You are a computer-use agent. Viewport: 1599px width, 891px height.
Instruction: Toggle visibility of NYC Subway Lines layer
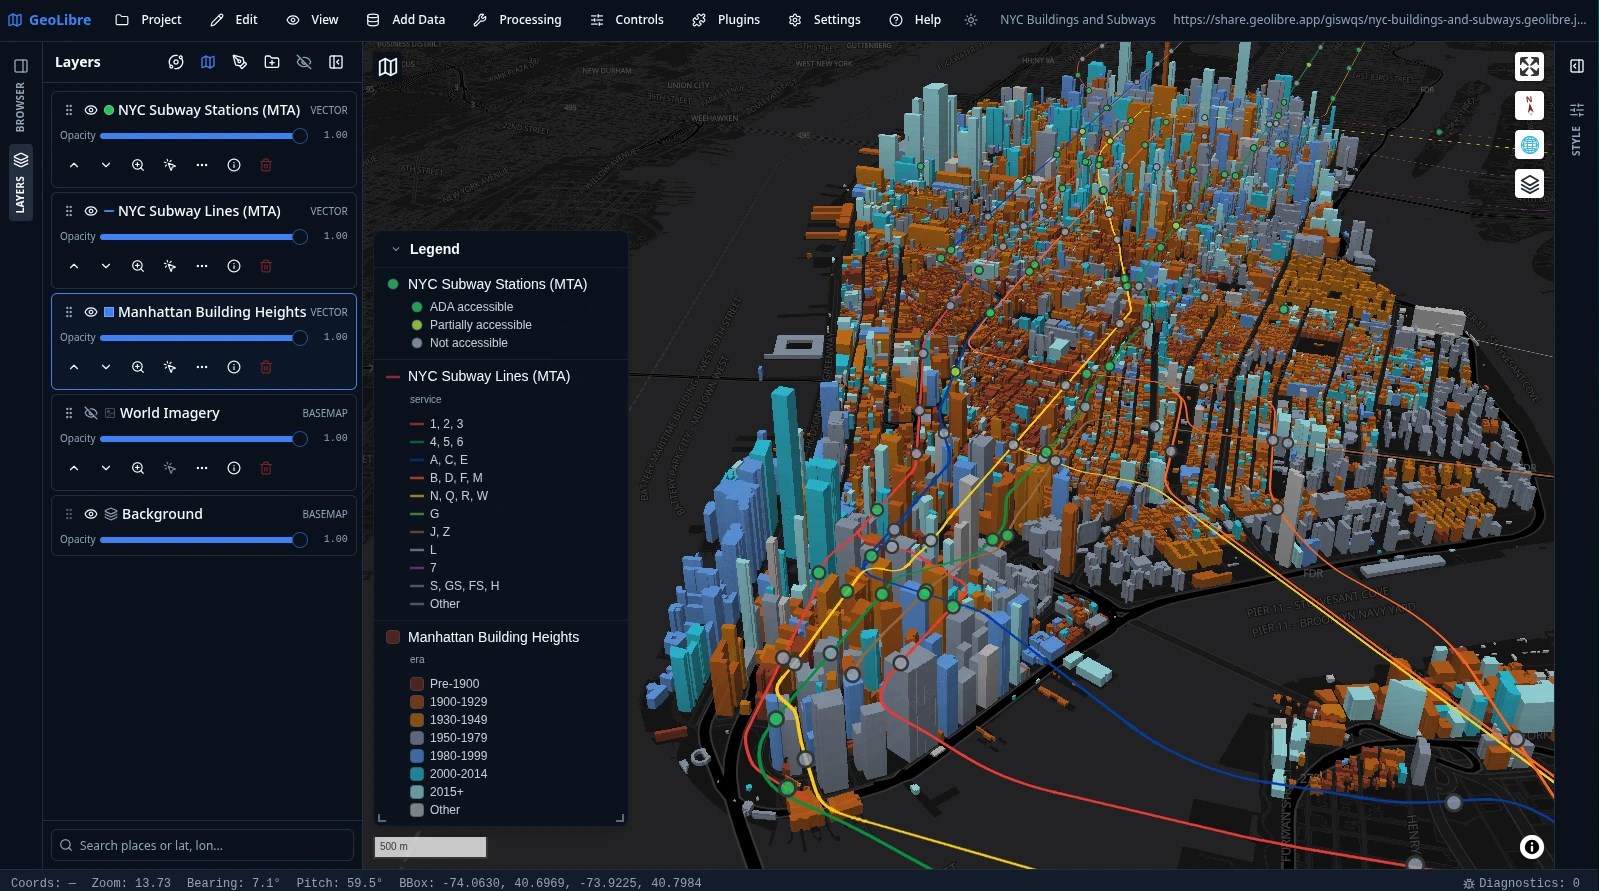click(91, 211)
